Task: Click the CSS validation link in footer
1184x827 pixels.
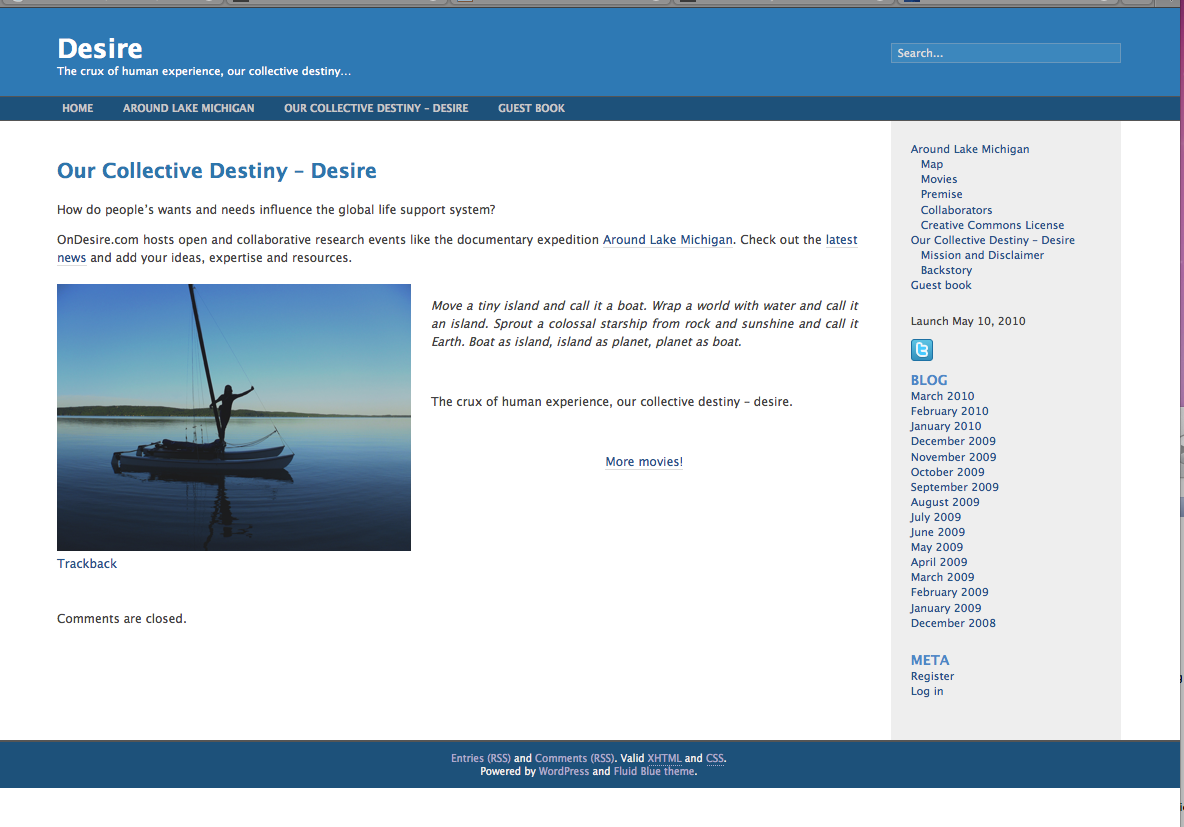Action: click(x=714, y=758)
